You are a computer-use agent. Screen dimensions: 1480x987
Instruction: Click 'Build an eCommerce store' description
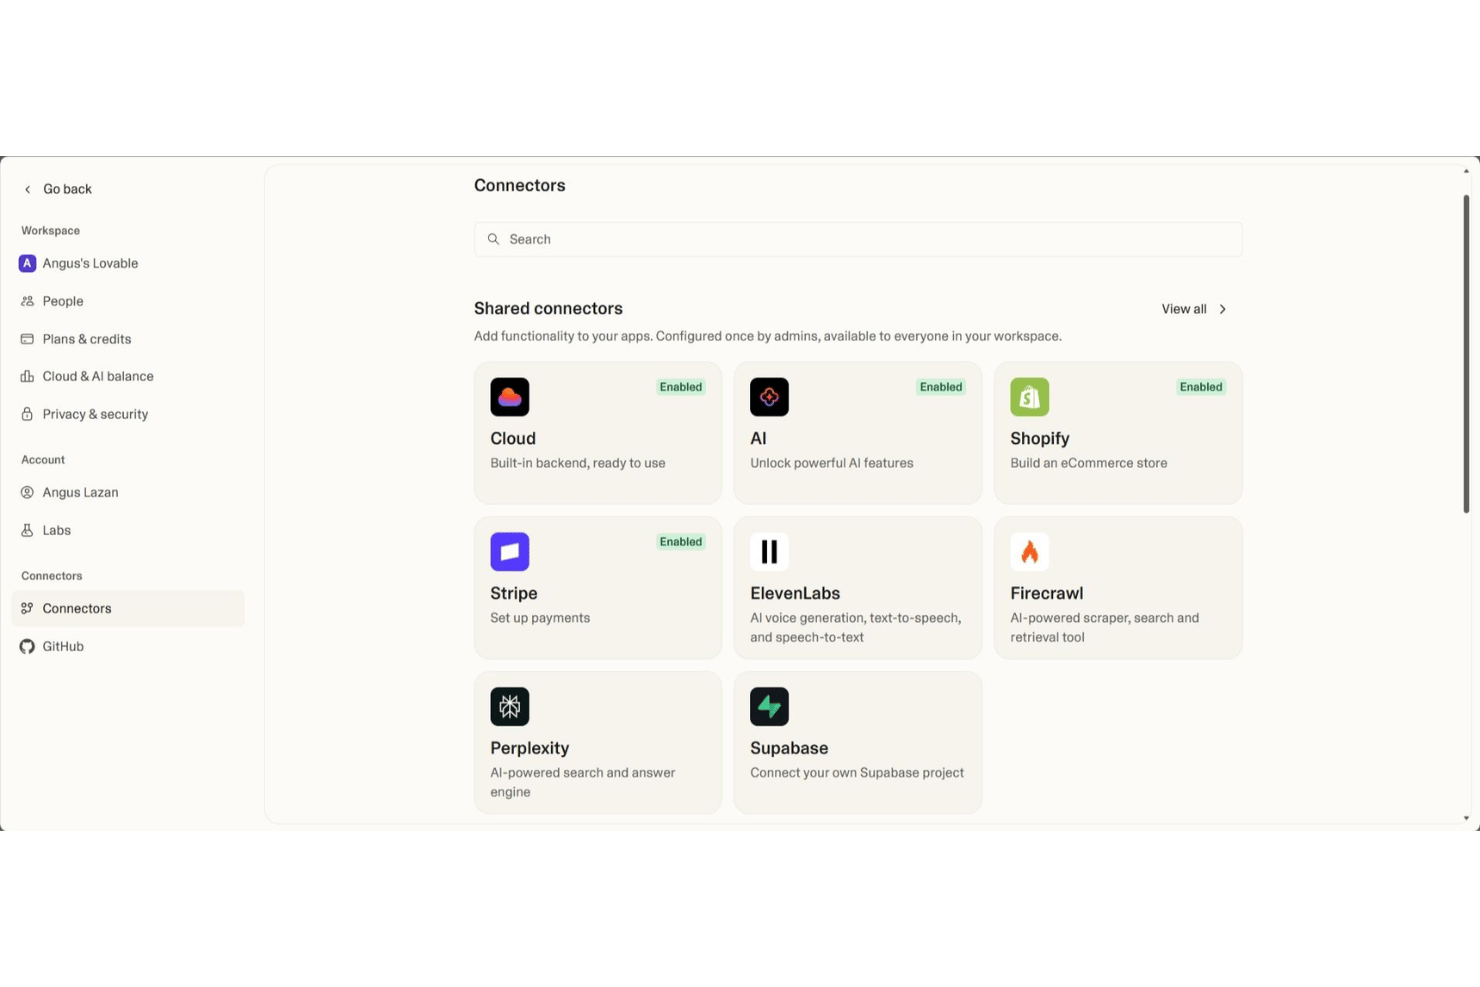pyautogui.click(x=1089, y=463)
